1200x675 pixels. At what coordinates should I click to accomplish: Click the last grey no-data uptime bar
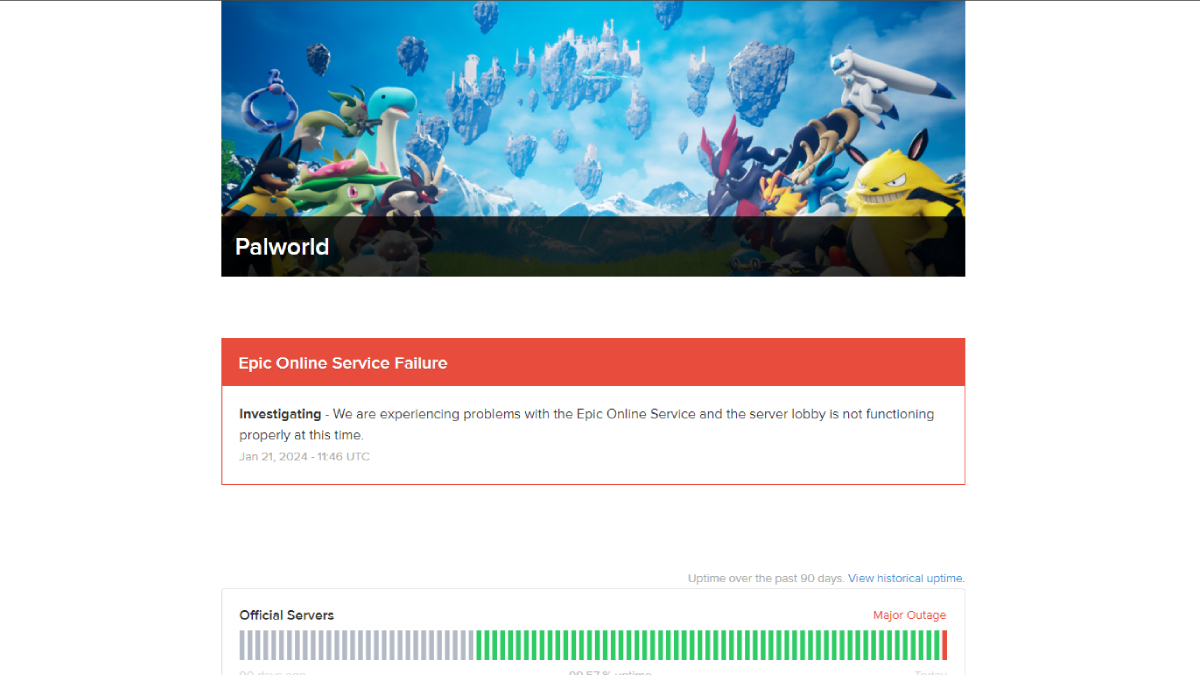click(x=471, y=645)
